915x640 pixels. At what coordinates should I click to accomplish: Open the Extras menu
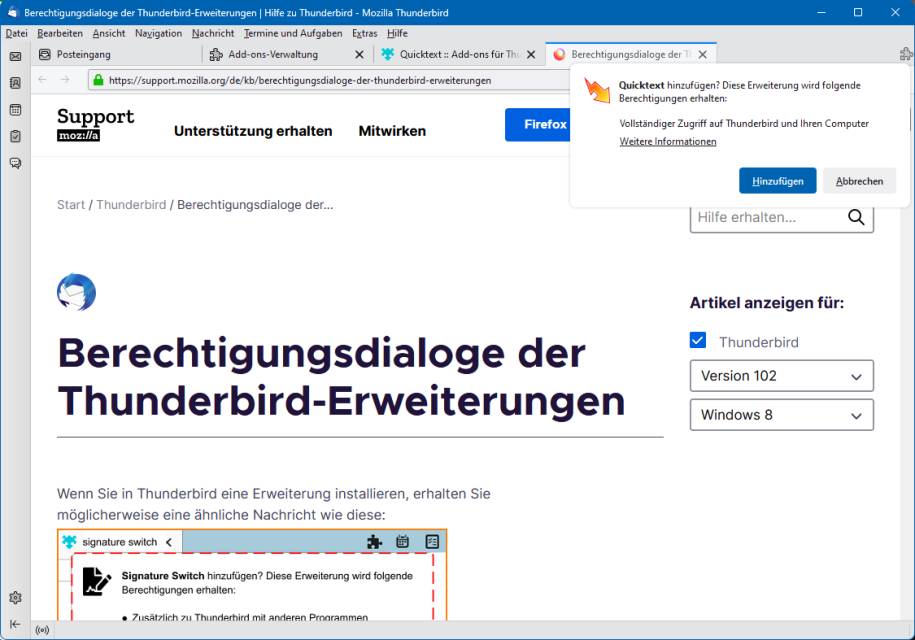[365, 33]
